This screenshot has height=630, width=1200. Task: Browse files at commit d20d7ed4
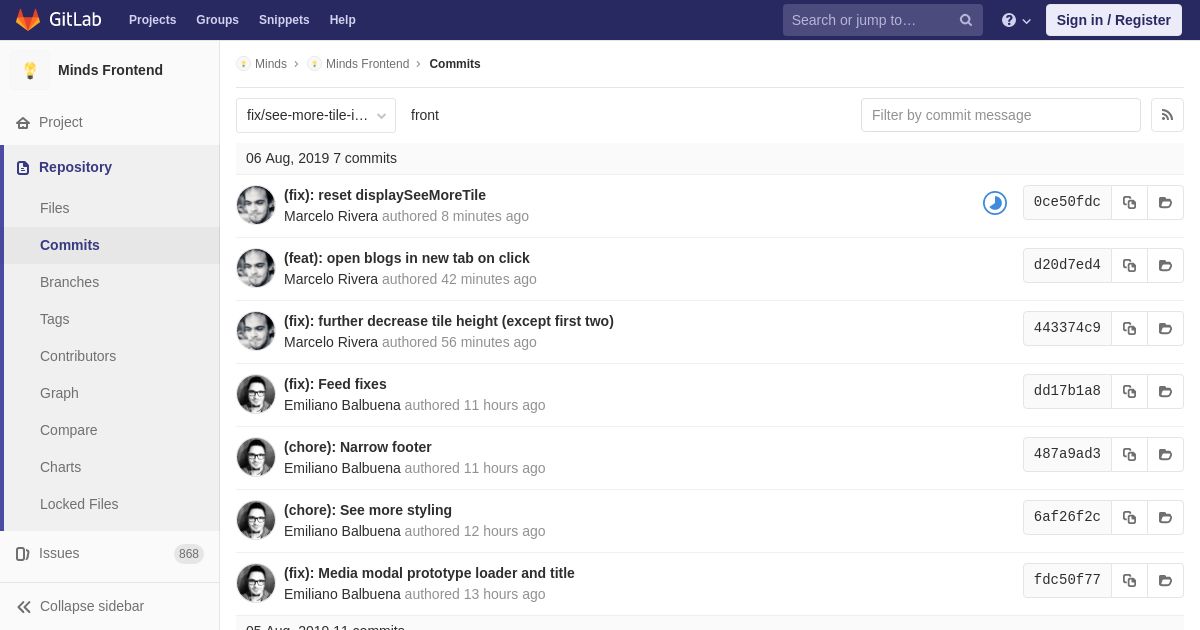[1165, 265]
